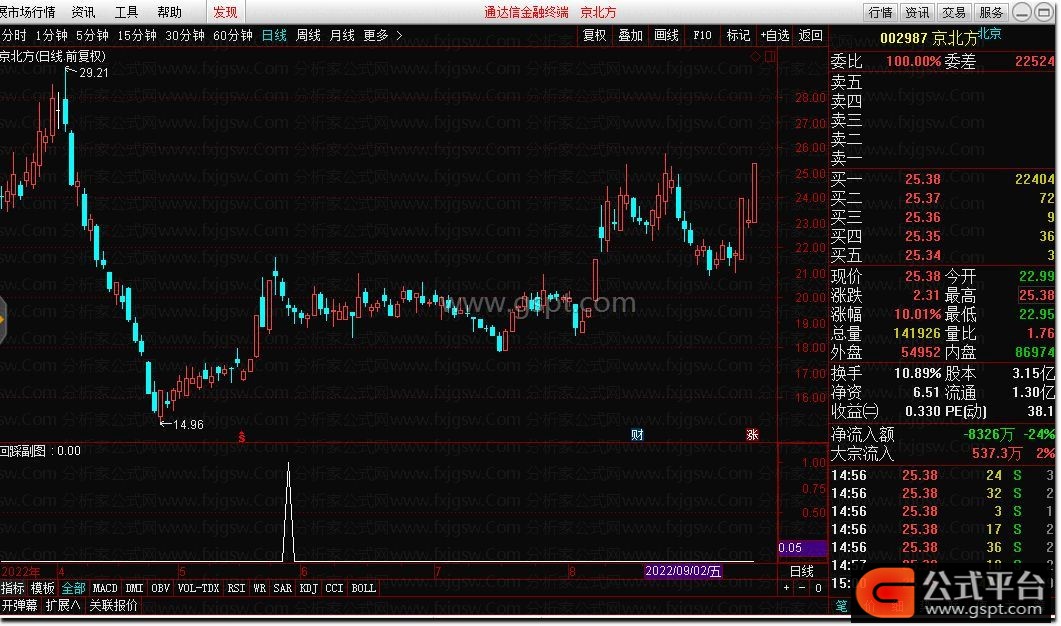Select the 1分钟 period
1061x626 pixels.
pos(51,35)
